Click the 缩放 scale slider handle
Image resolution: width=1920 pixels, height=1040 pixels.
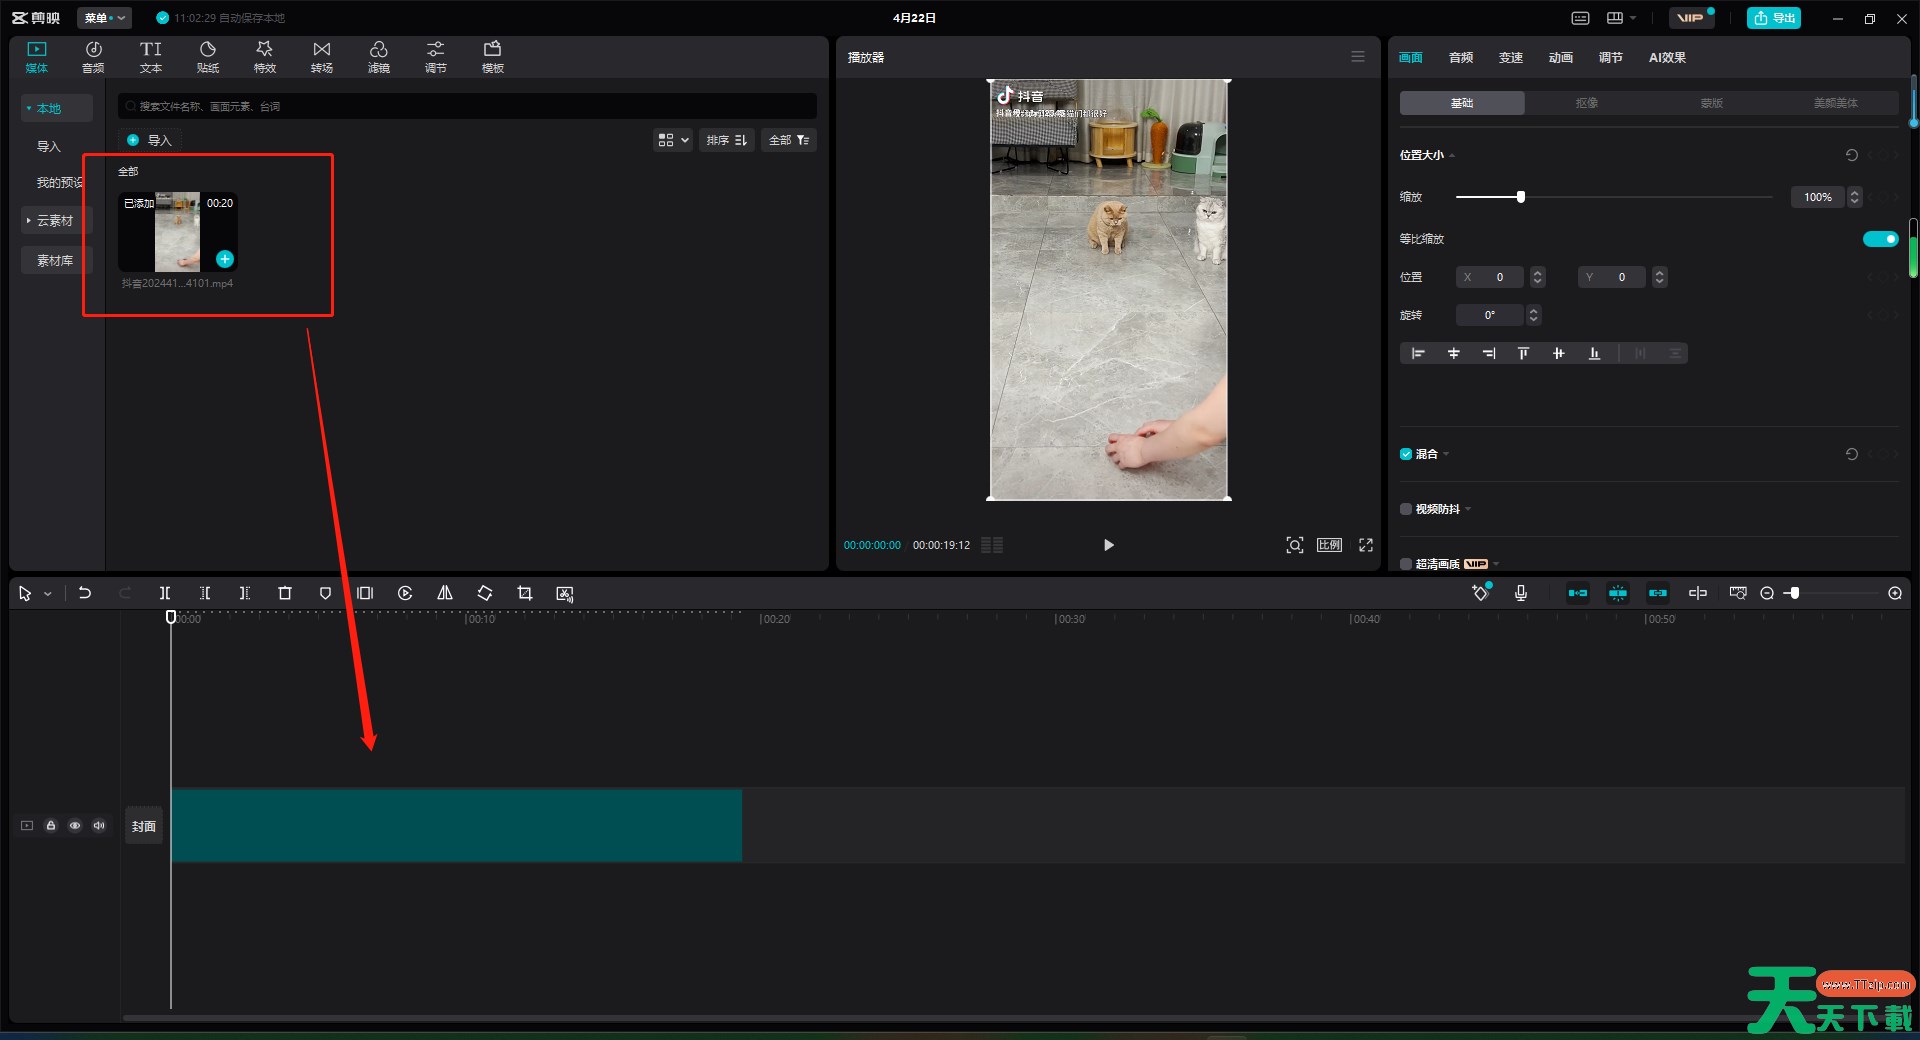coord(1521,197)
